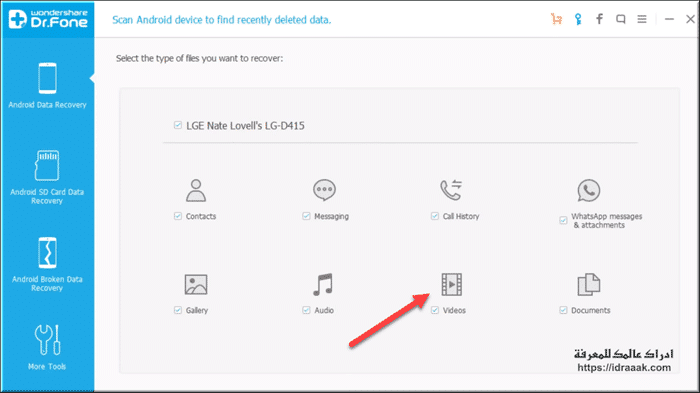Uncheck the Gallery checkbox
Viewport: 700px width, 393px height.
[178, 310]
